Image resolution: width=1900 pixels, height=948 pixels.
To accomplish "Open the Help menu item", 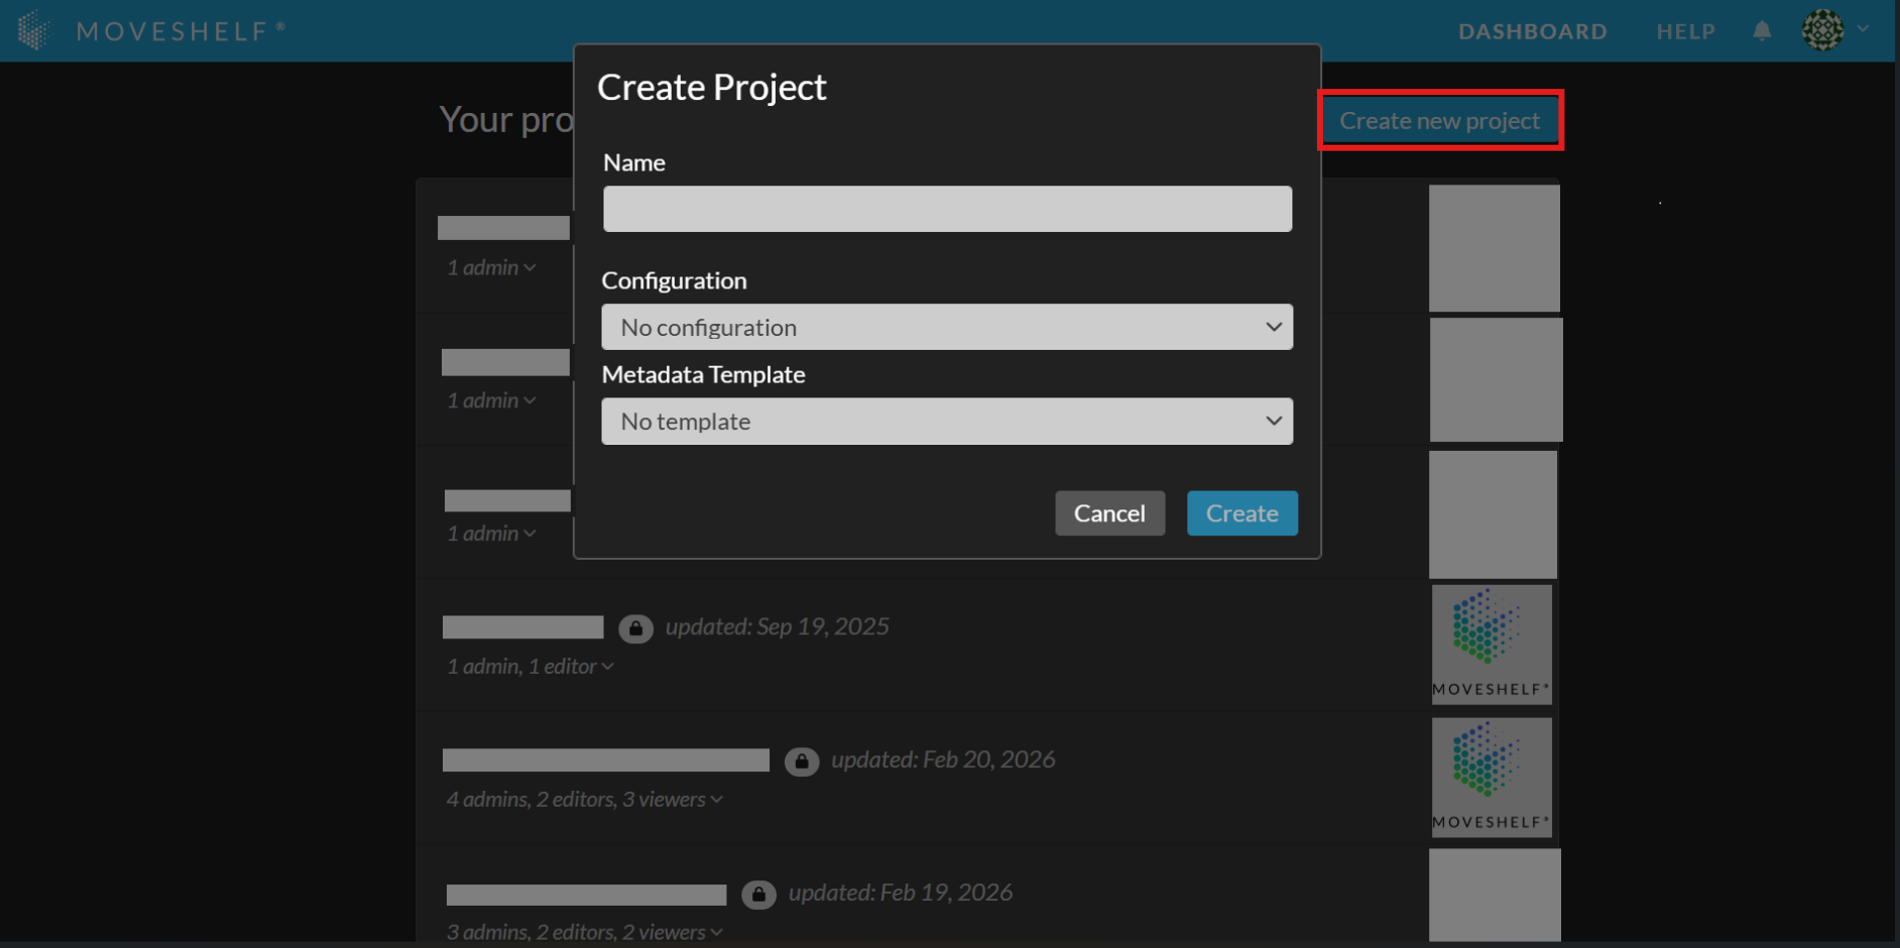I will click(x=1685, y=31).
